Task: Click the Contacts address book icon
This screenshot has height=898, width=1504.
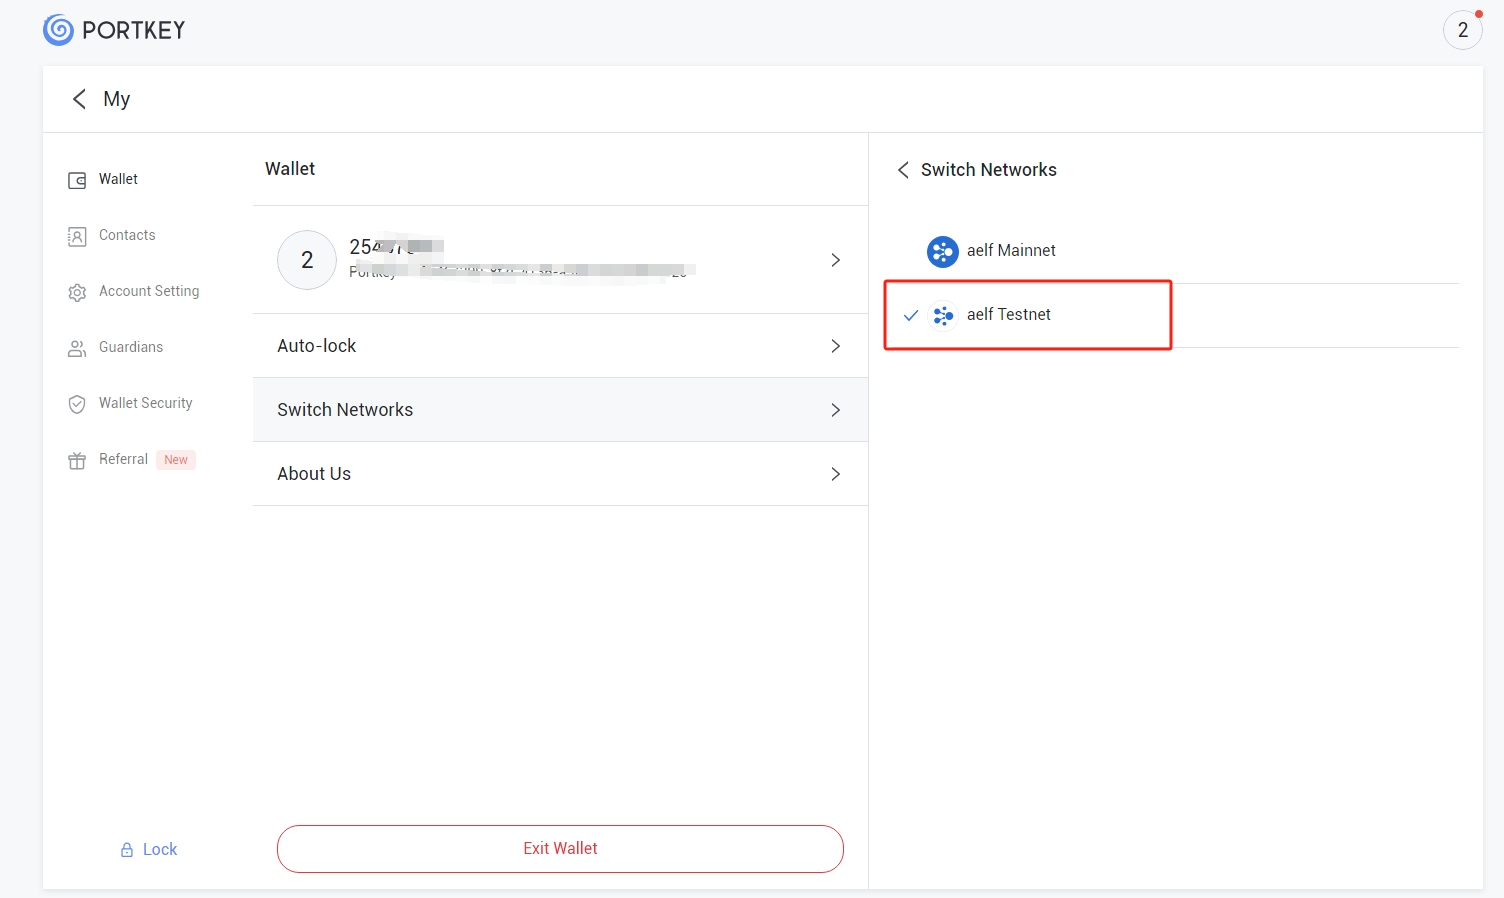Action: click(x=77, y=236)
